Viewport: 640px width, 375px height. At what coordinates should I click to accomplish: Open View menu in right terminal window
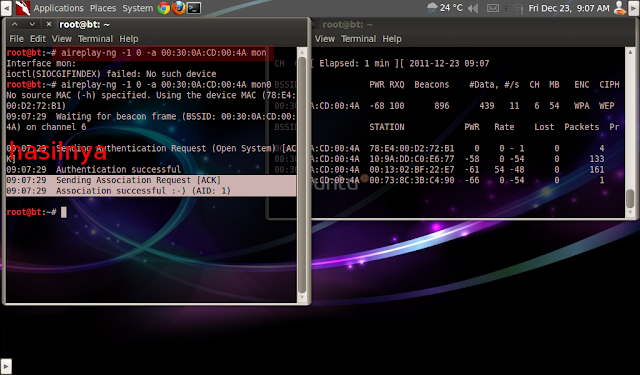click(325, 39)
